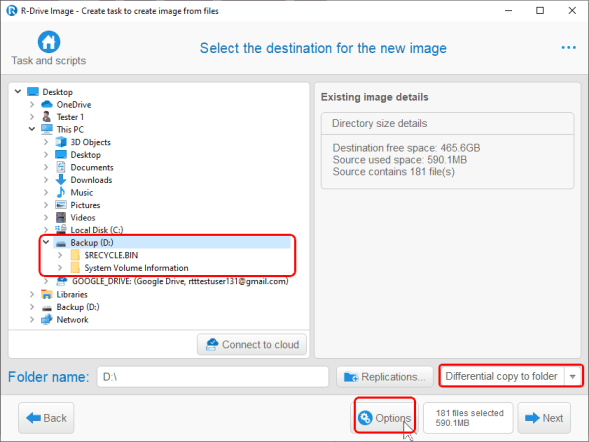This screenshot has height=442, width=589.
Task: Click the Videos filmstrip icon
Action: [x=60, y=217]
